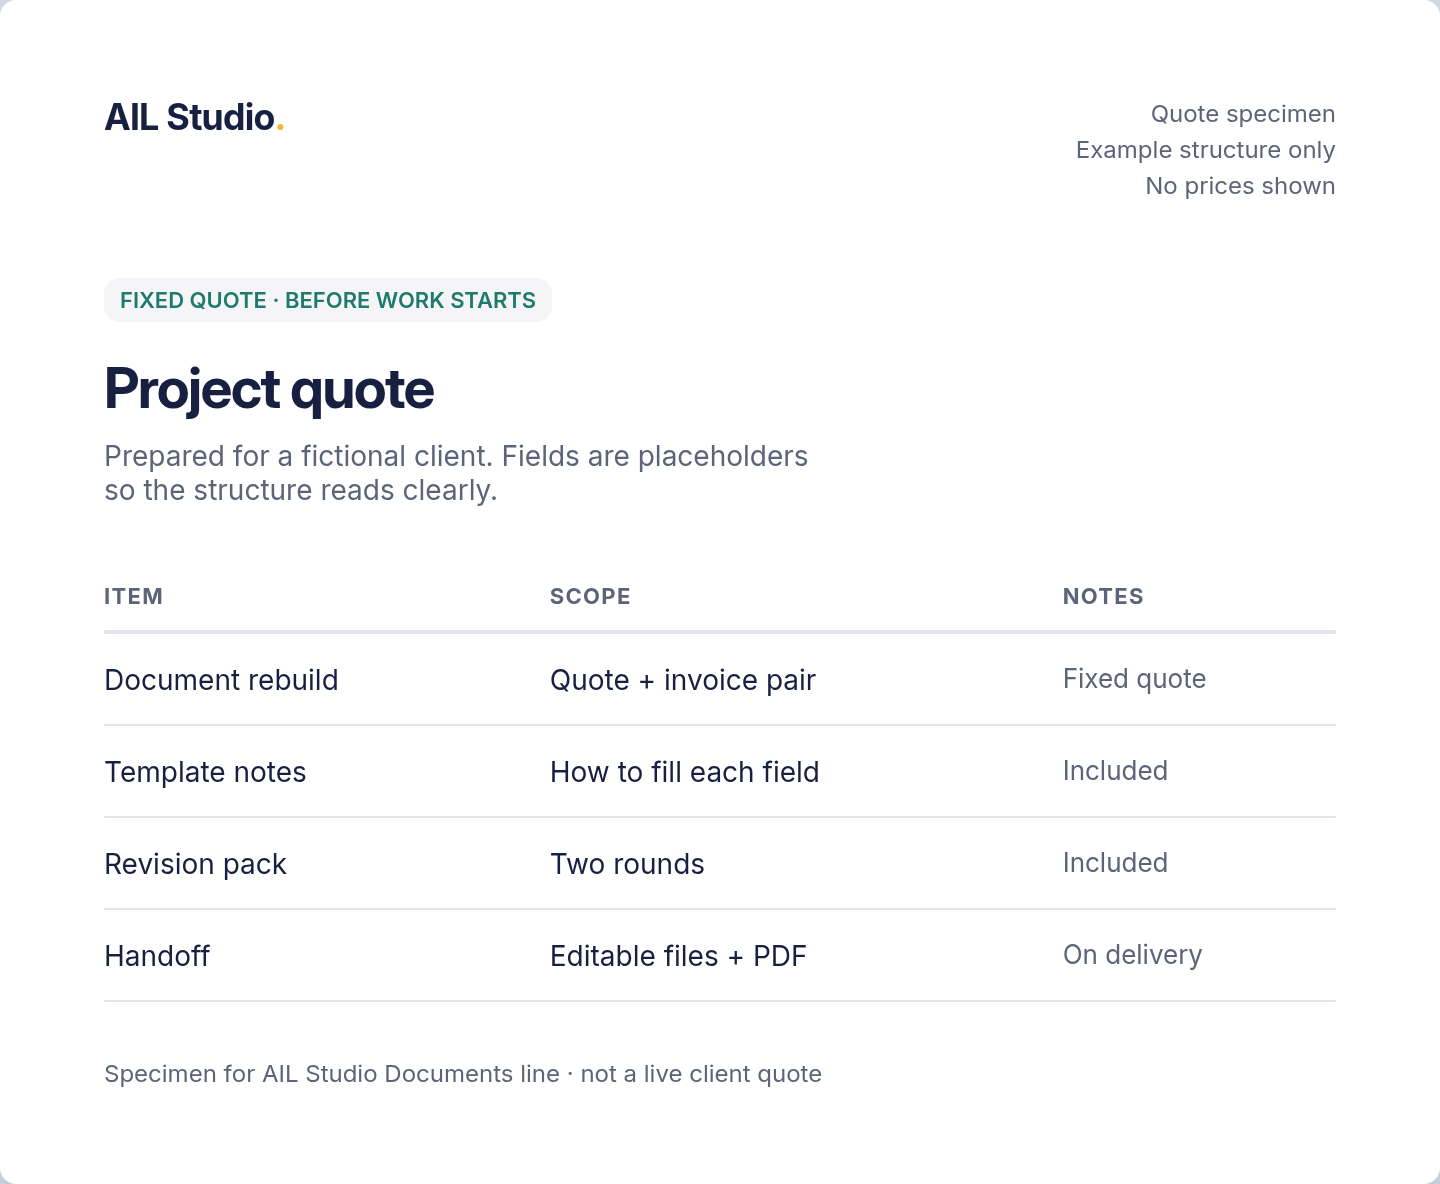The image size is (1440, 1184).
Task: Click the "Prepared for a fictional client" description
Action: pyautogui.click(x=456, y=473)
